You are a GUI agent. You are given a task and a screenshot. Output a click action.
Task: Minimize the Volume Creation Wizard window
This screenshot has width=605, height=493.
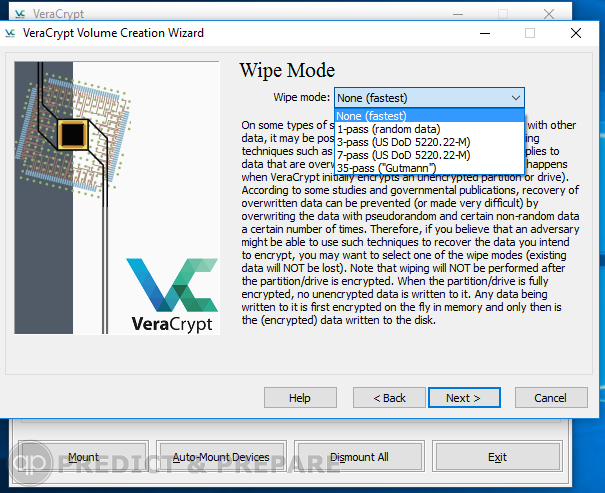point(485,33)
